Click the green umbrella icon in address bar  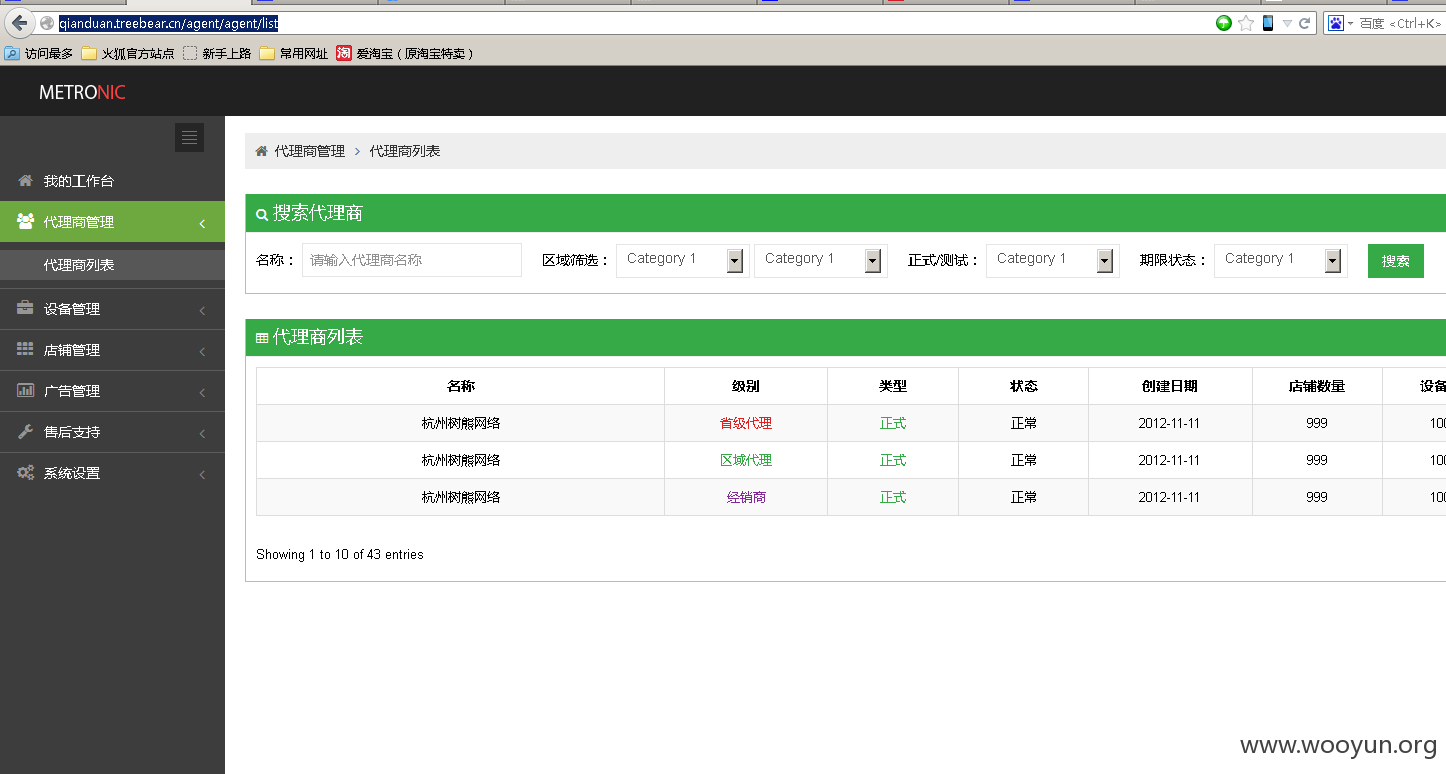tap(1223, 23)
